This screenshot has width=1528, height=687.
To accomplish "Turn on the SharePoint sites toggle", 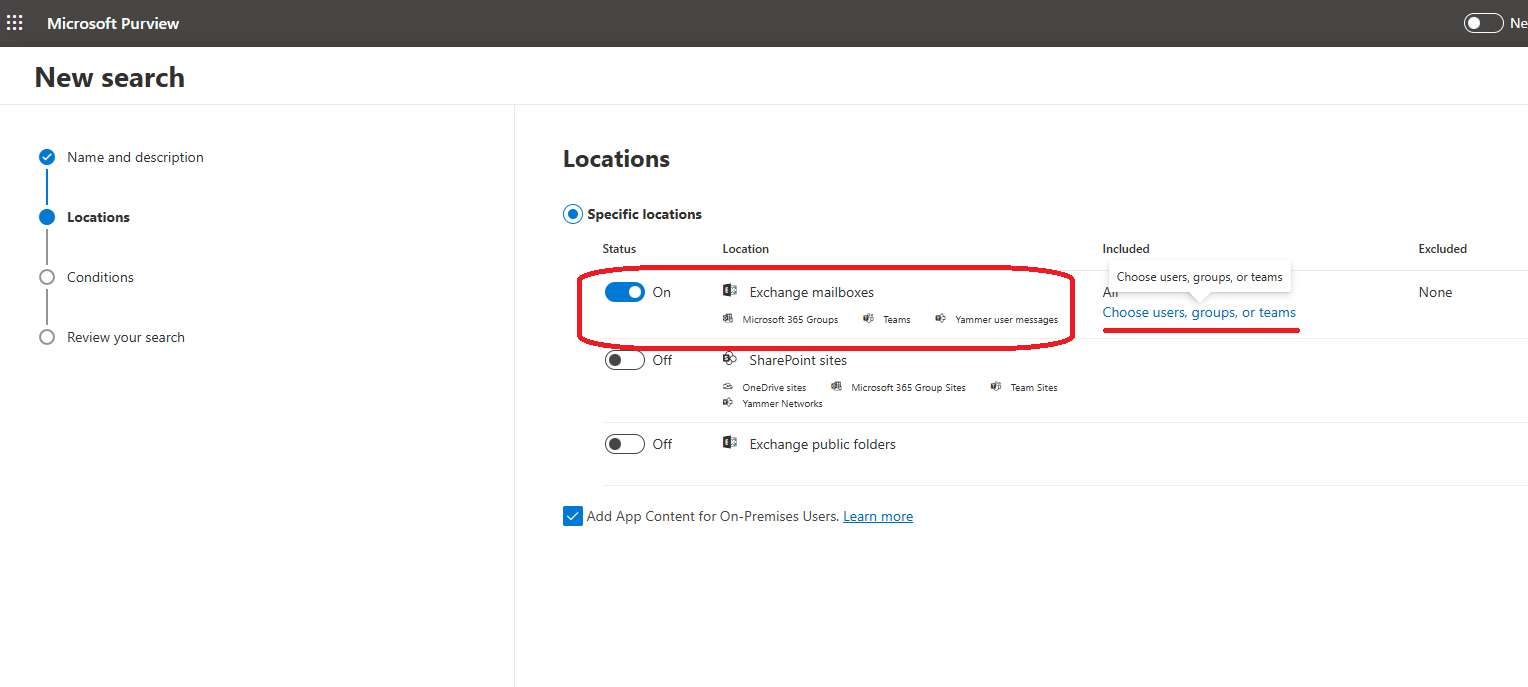I will pyautogui.click(x=625, y=360).
